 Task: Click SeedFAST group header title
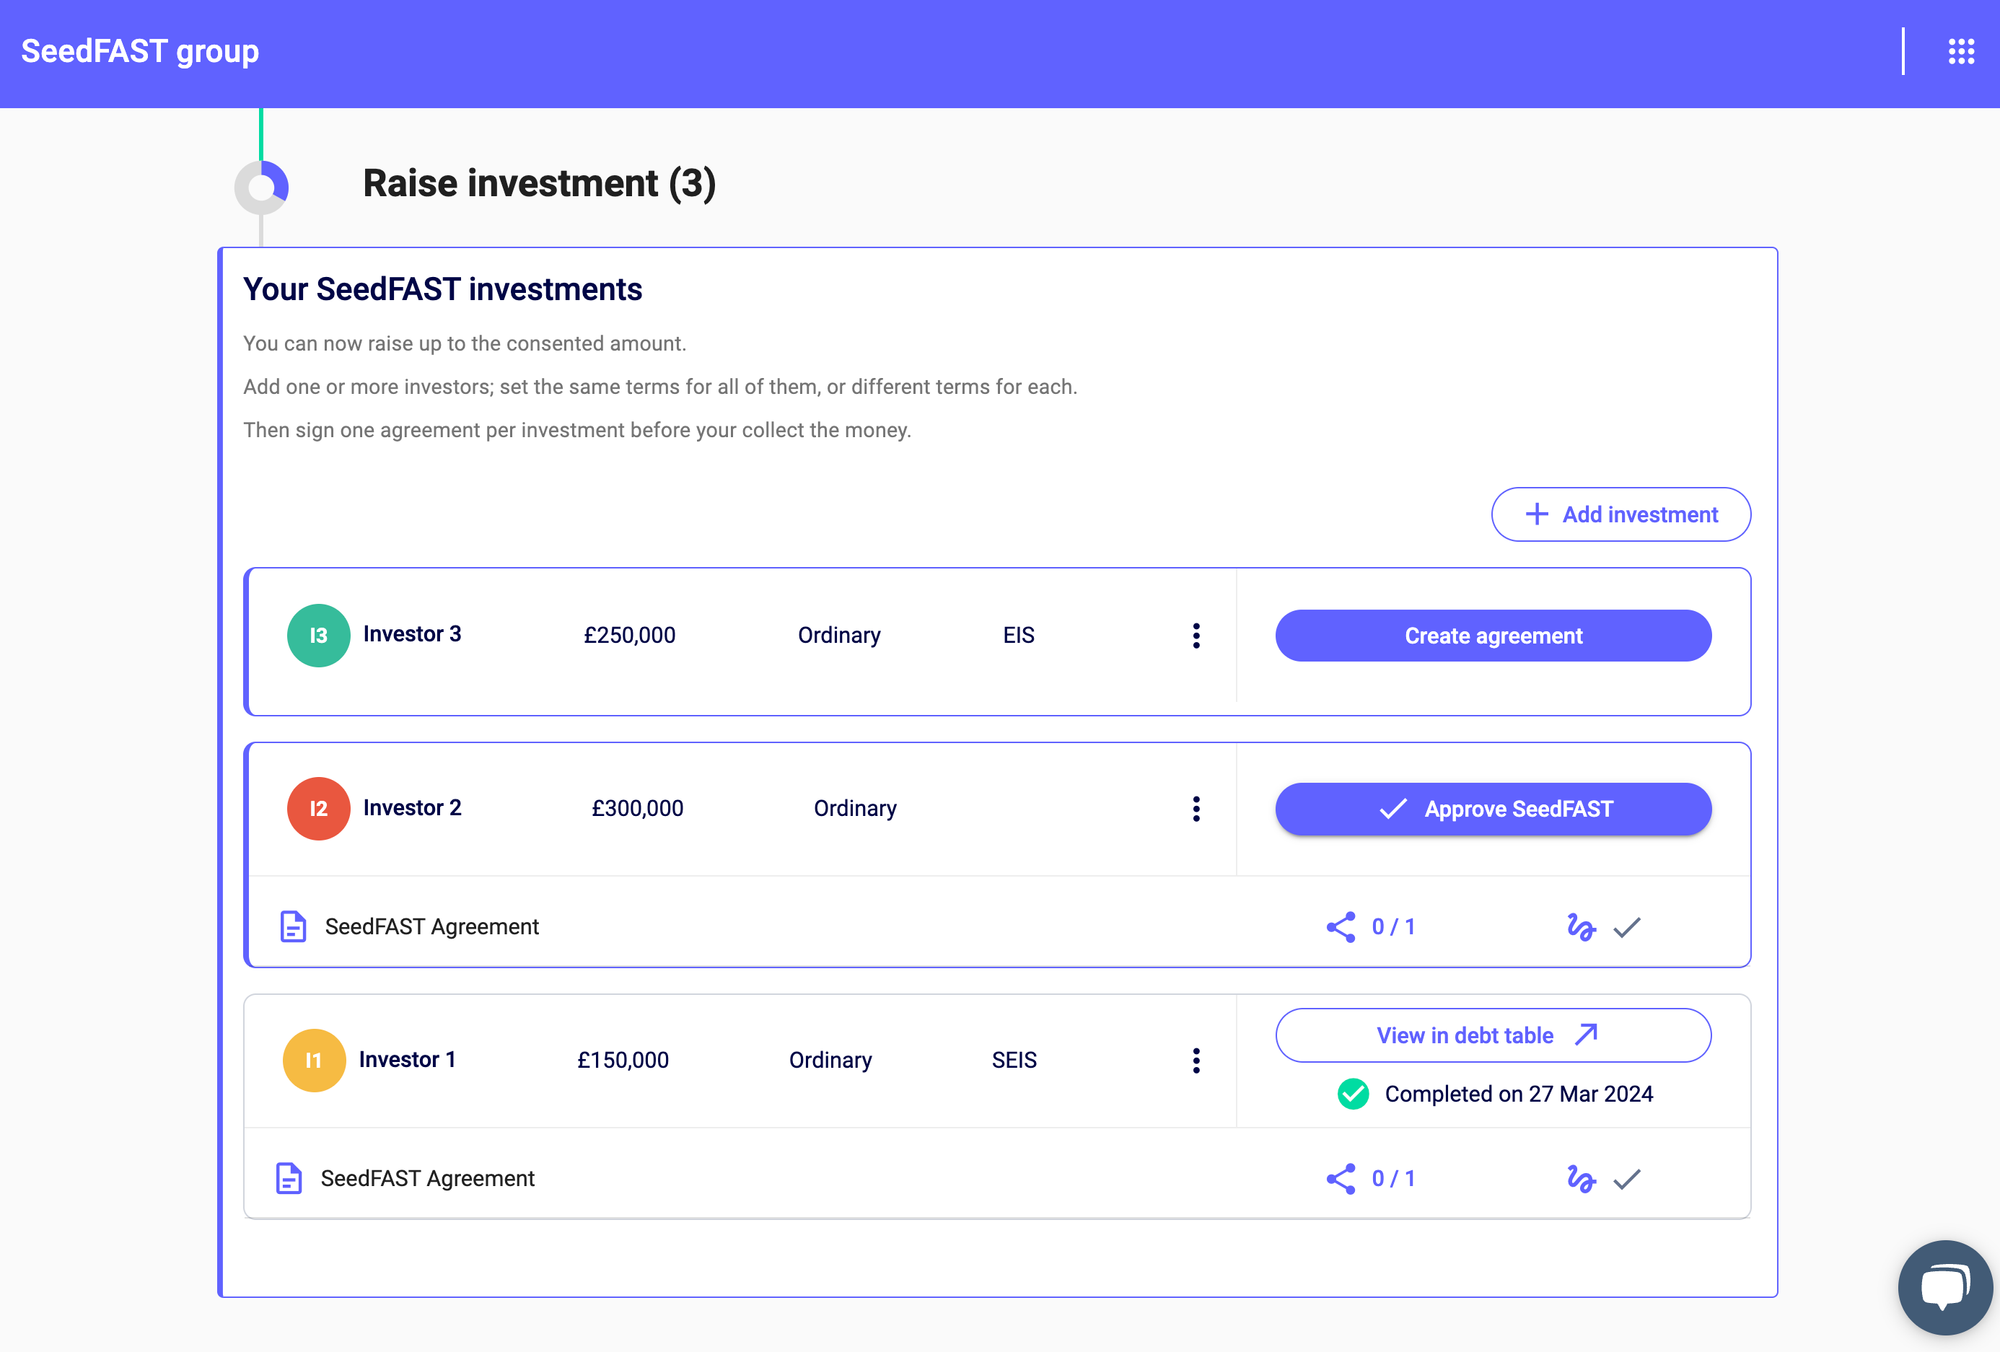140,51
